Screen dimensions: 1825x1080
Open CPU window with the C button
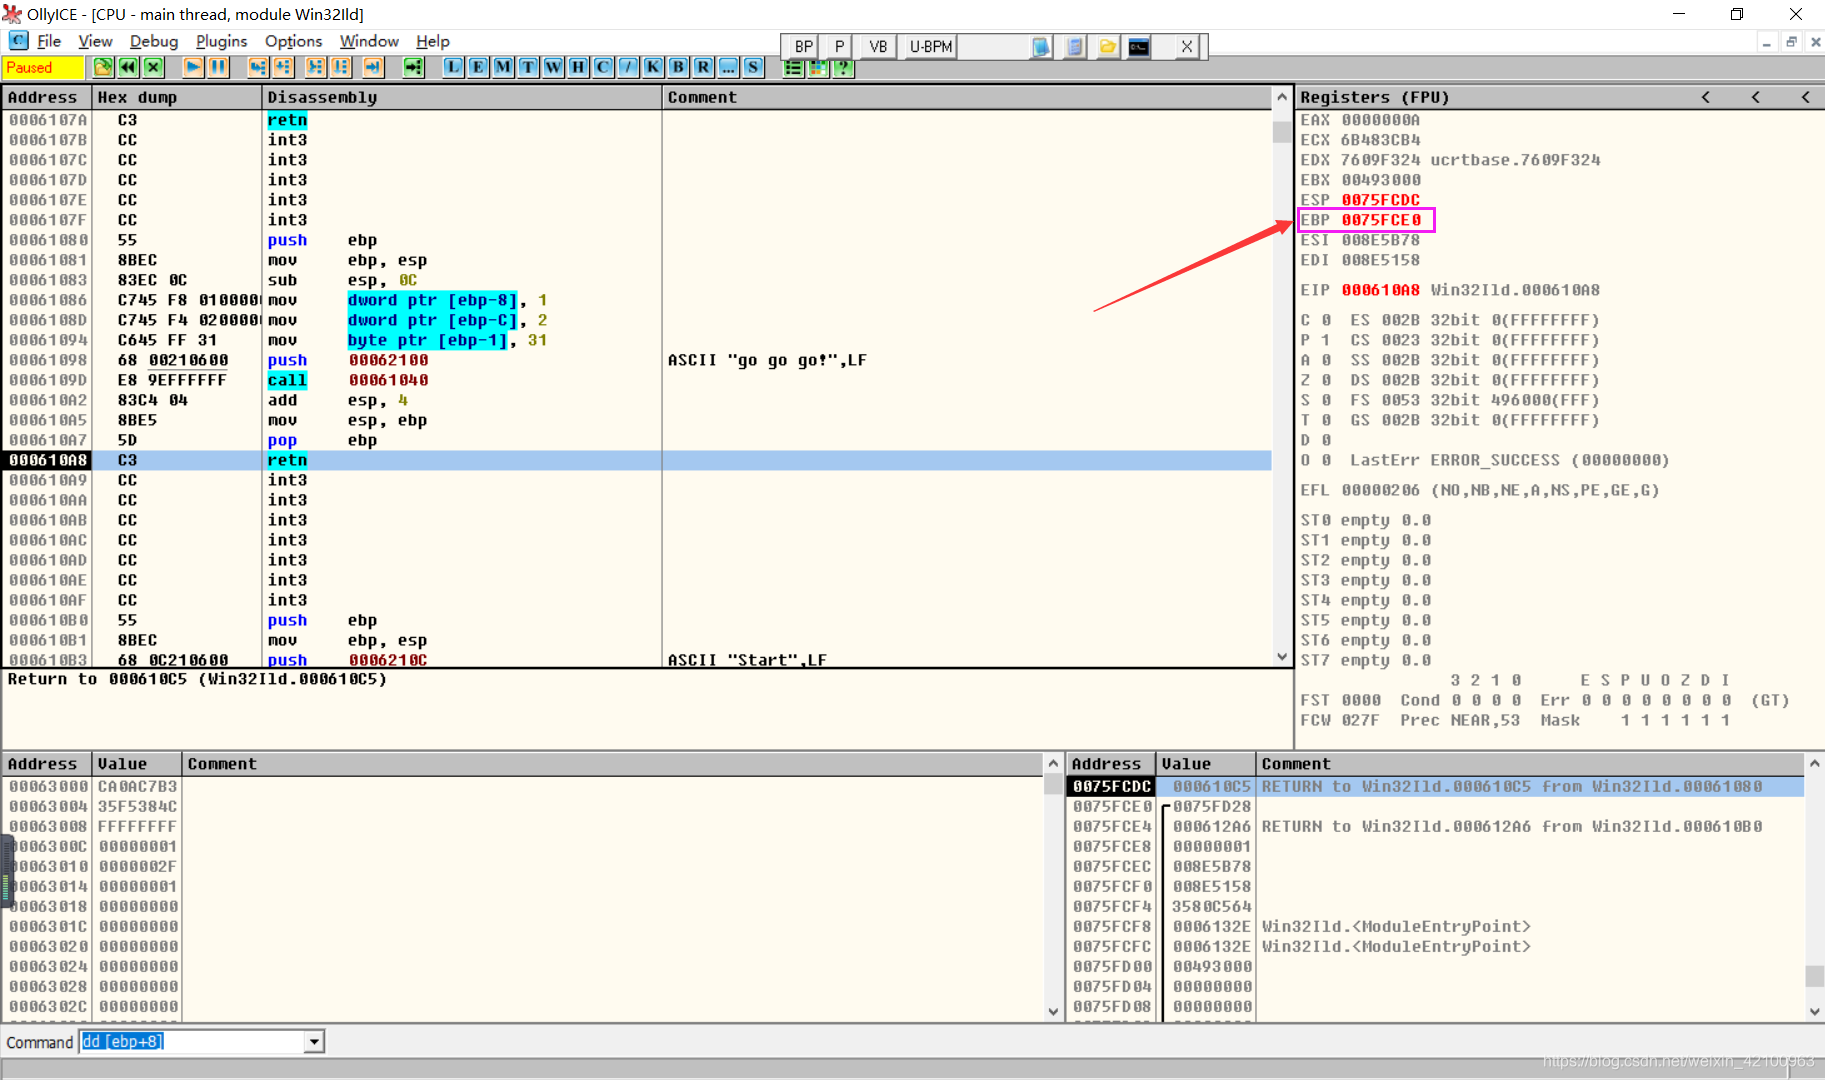604,67
